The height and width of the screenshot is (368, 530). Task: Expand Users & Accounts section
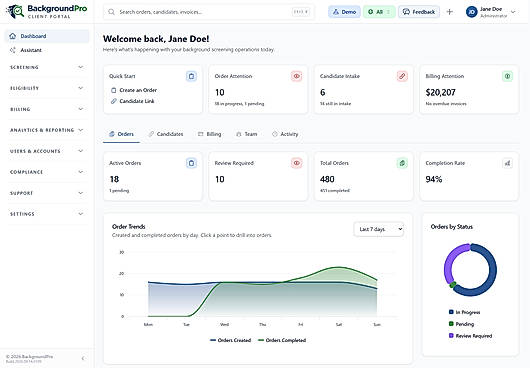point(47,151)
